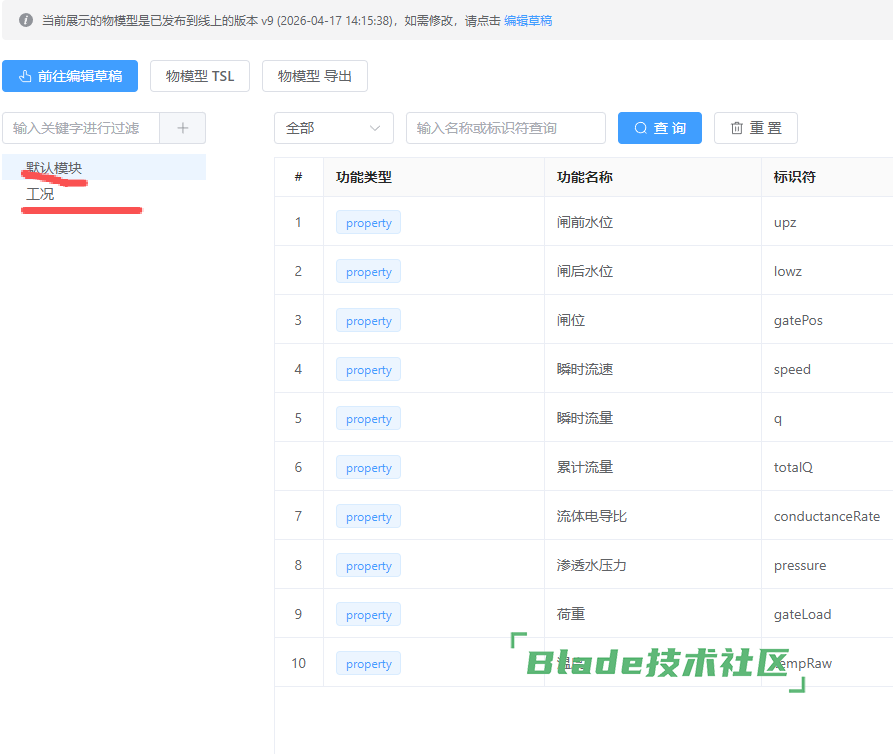Select the totalIQ identifier cell
893x754 pixels.
click(793, 467)
